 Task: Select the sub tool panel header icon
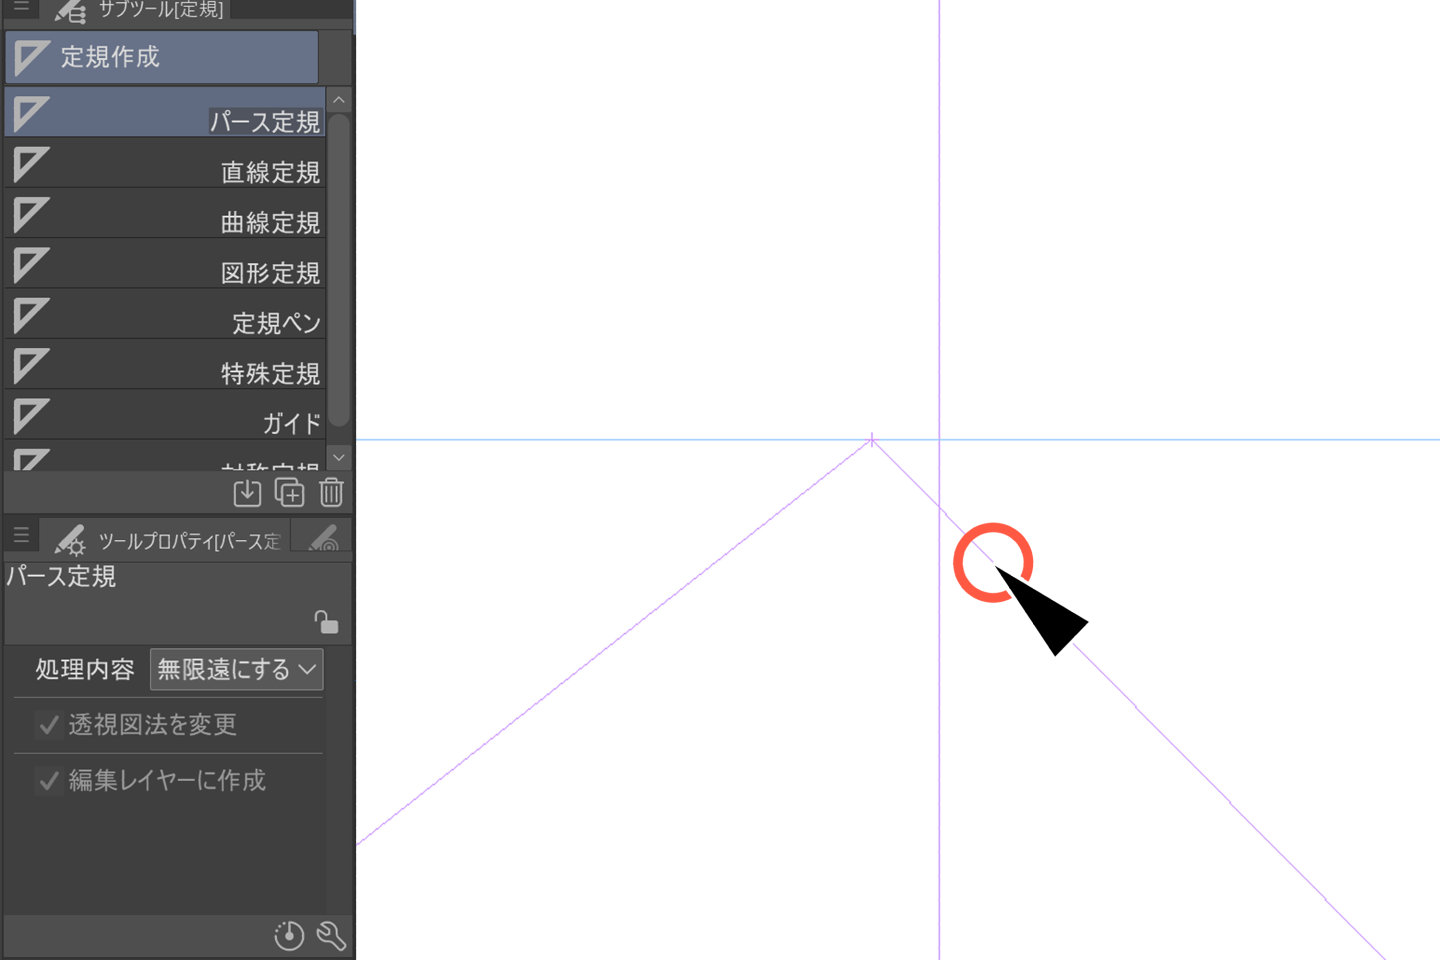tap(70, 11)
